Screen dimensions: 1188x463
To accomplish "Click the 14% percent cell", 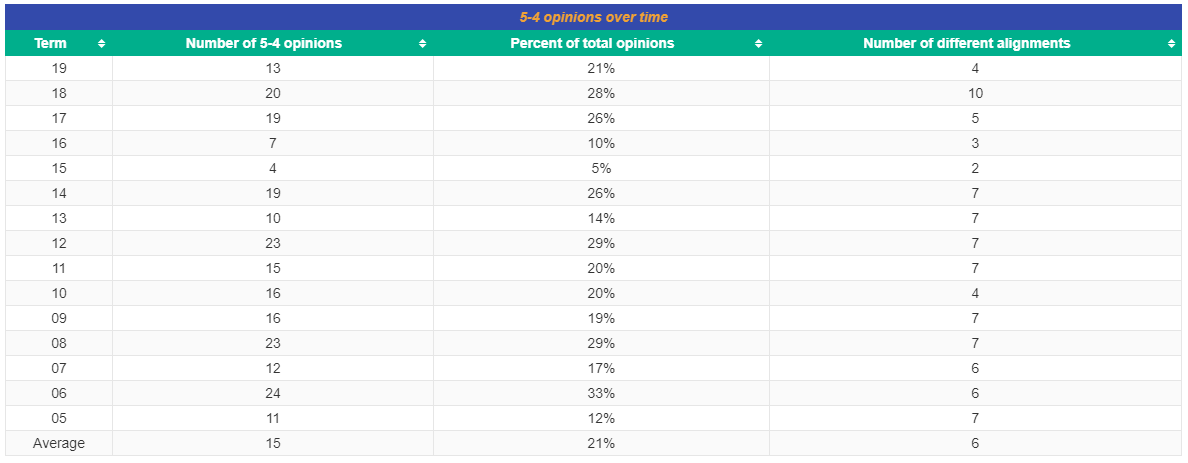I will click(x=601, y=218).
